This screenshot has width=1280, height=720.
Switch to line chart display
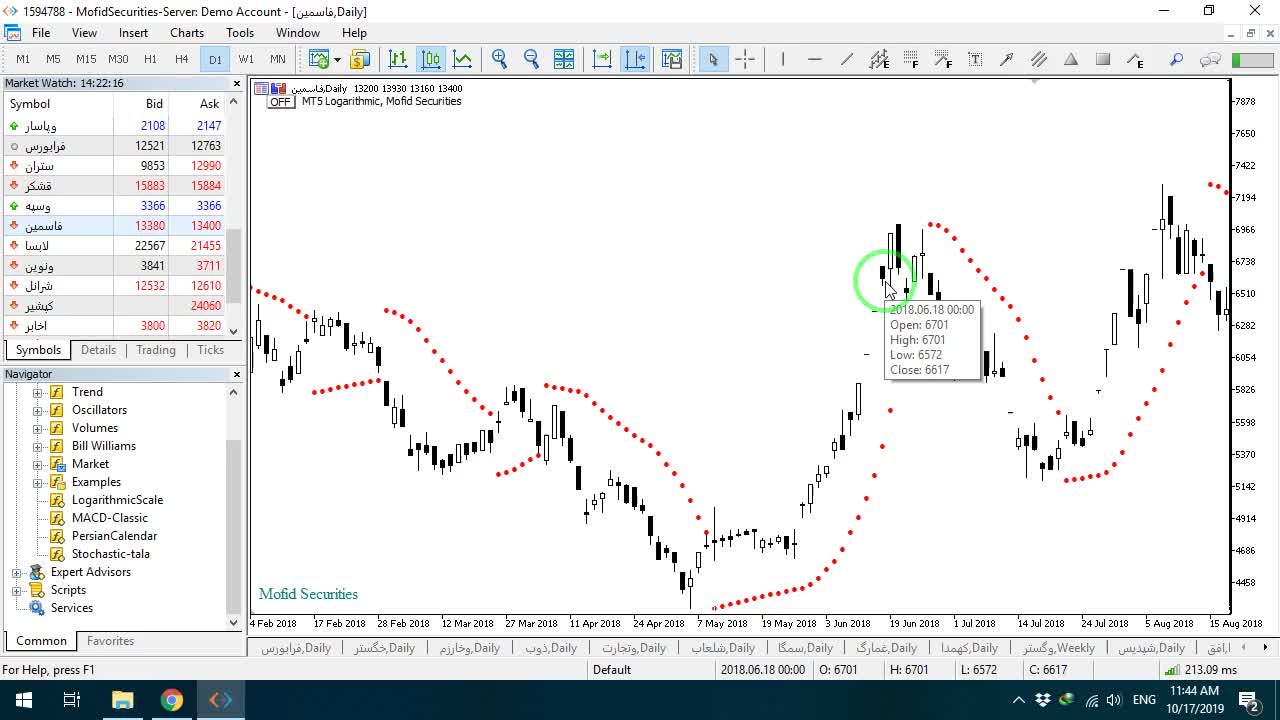coord(463,59)
